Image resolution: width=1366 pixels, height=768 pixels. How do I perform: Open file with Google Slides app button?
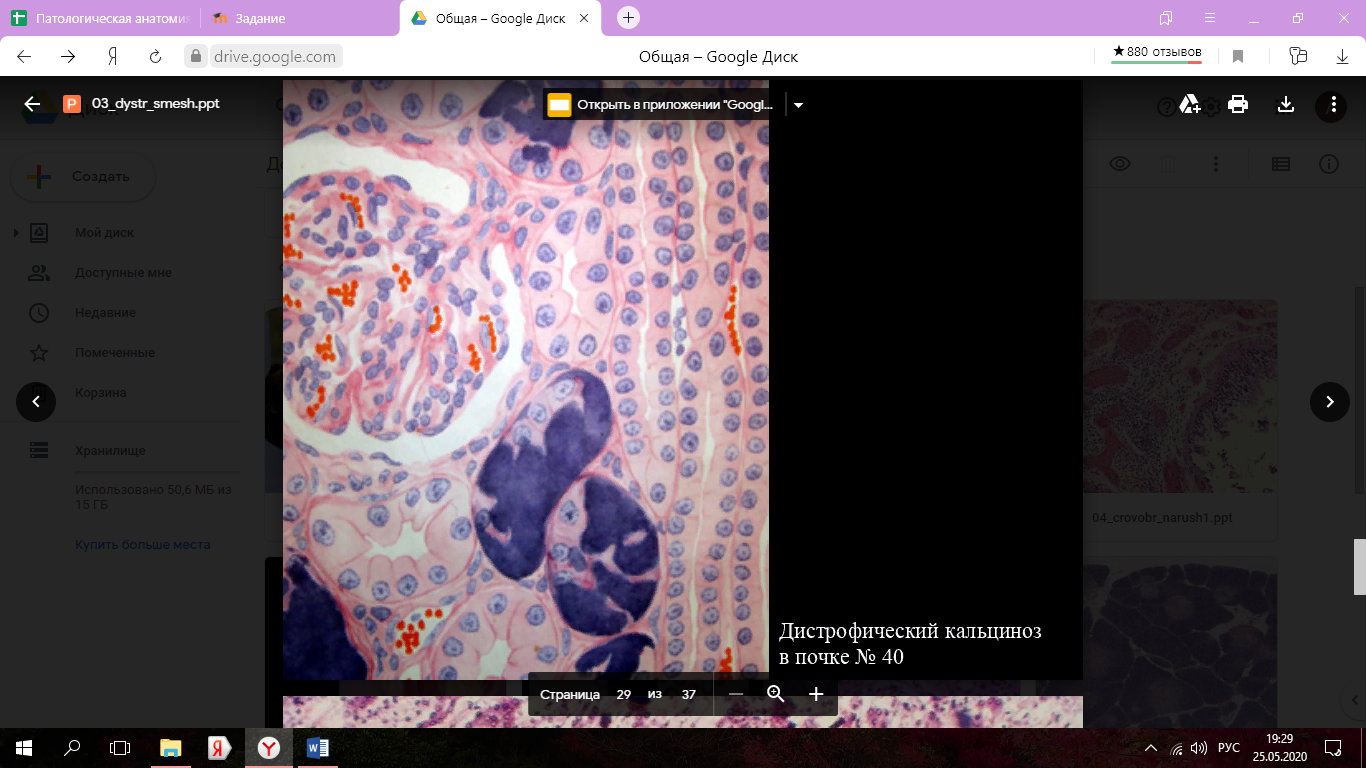(x=662, y=104)
